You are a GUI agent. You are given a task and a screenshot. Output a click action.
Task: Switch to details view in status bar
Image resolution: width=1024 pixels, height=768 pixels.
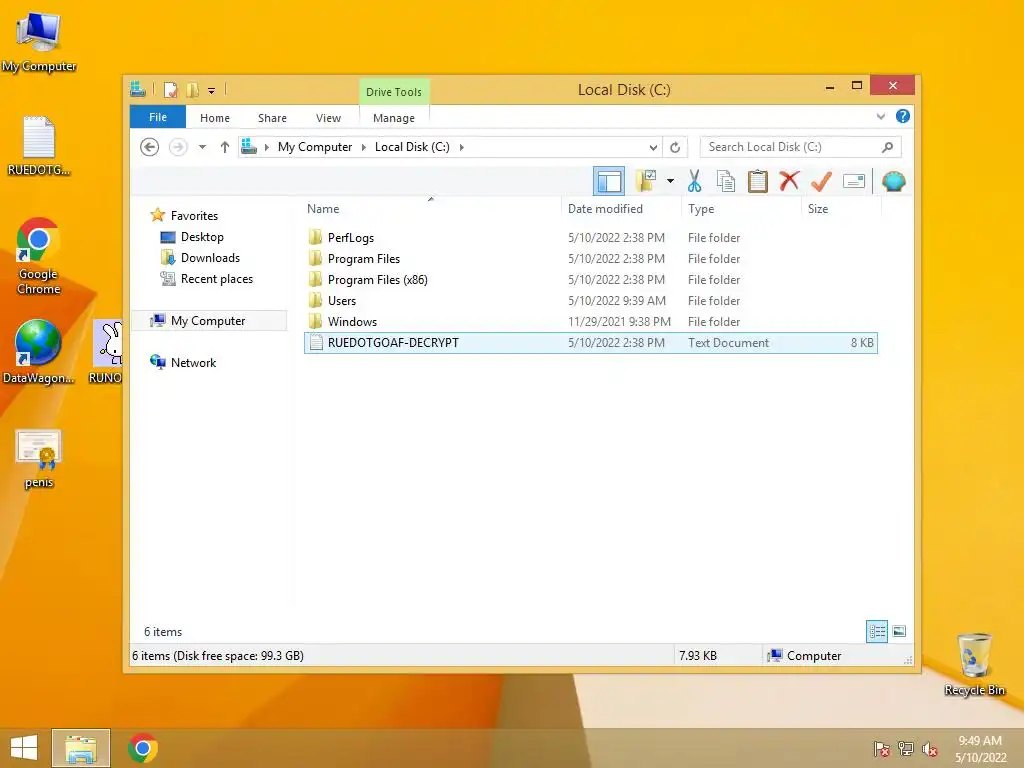877,632
